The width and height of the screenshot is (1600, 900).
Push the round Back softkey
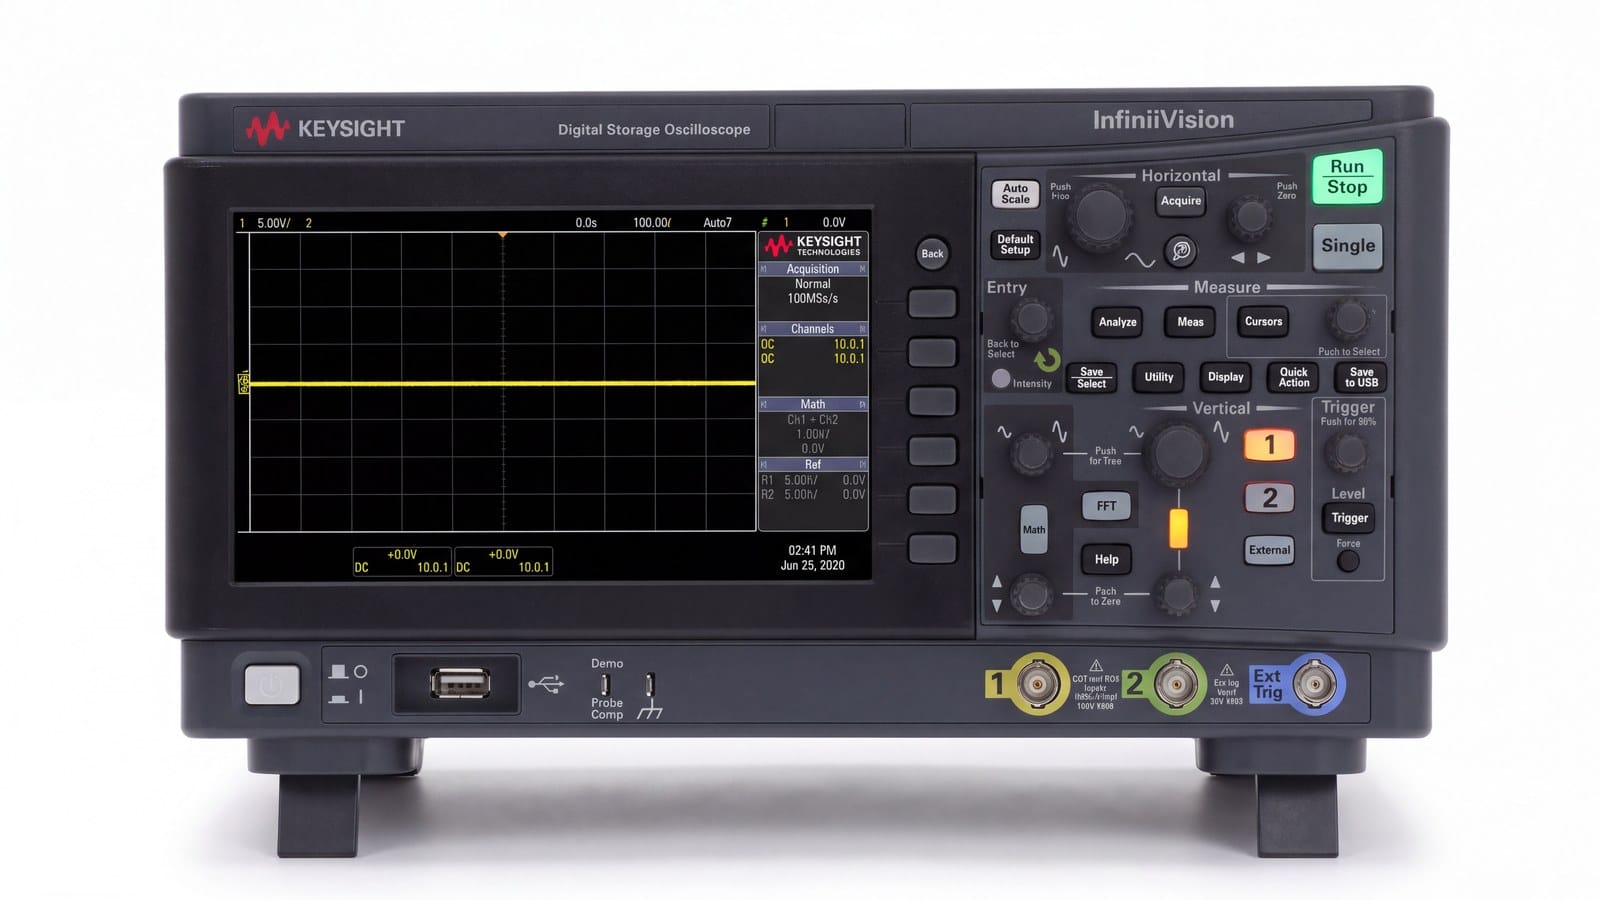[932, 253]
